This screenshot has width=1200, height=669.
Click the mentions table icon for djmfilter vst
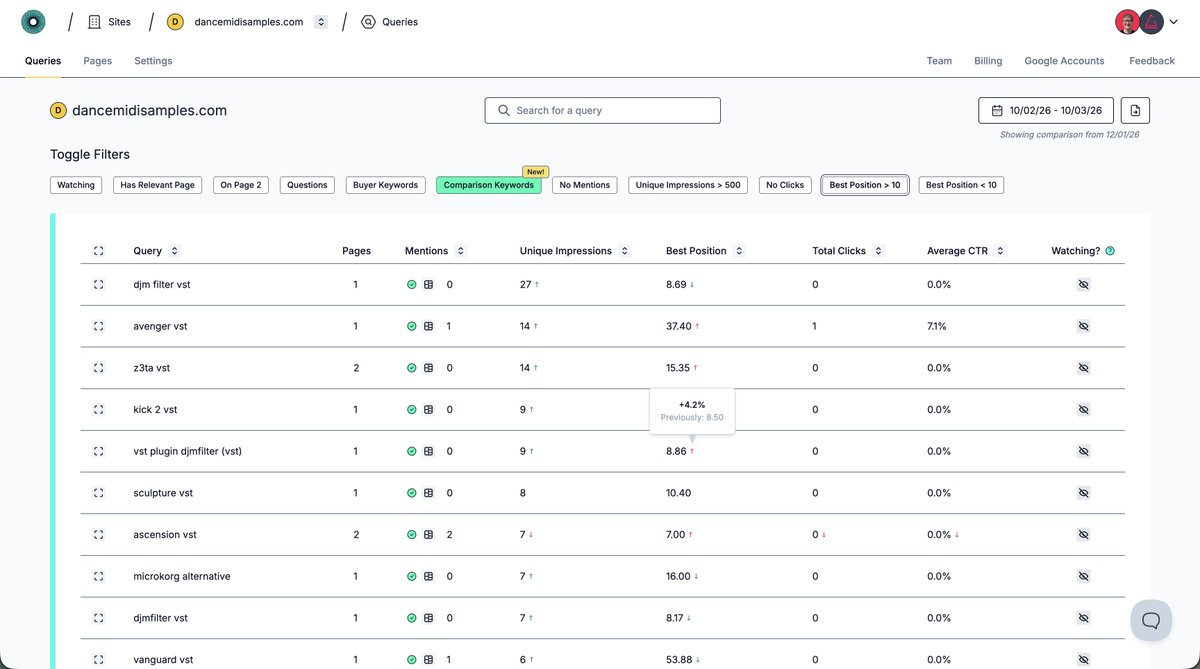coord(428,618)
